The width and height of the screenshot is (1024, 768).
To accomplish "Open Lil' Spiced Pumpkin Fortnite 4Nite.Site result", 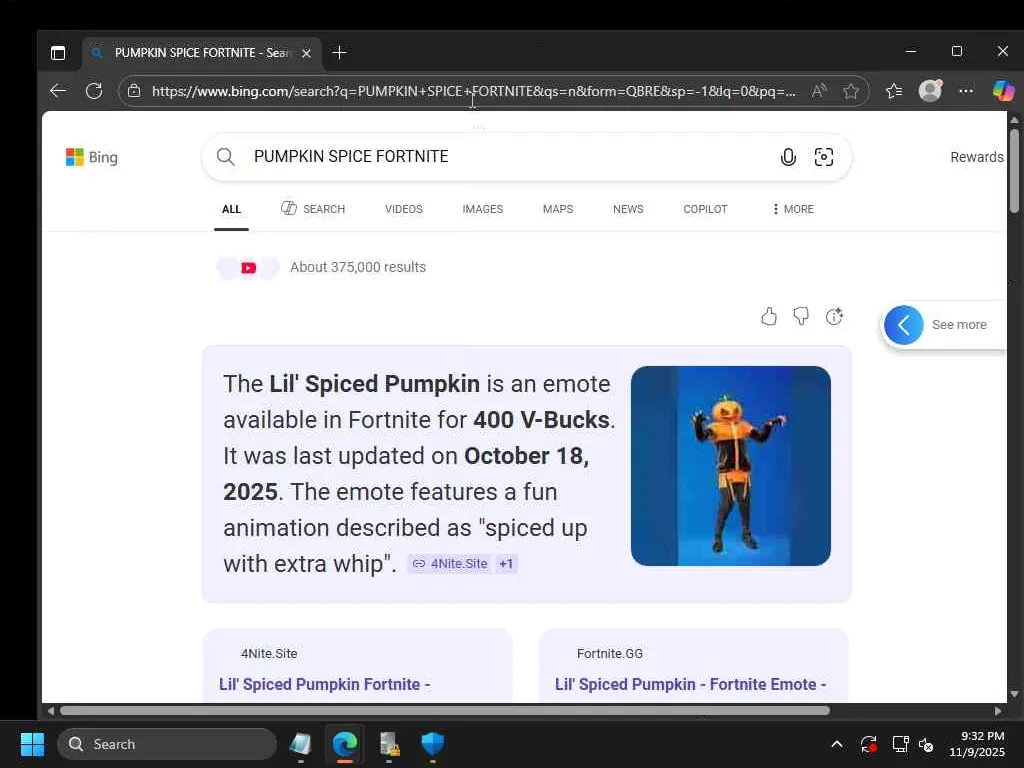I will pyautogui.click(x=325, y=684).
